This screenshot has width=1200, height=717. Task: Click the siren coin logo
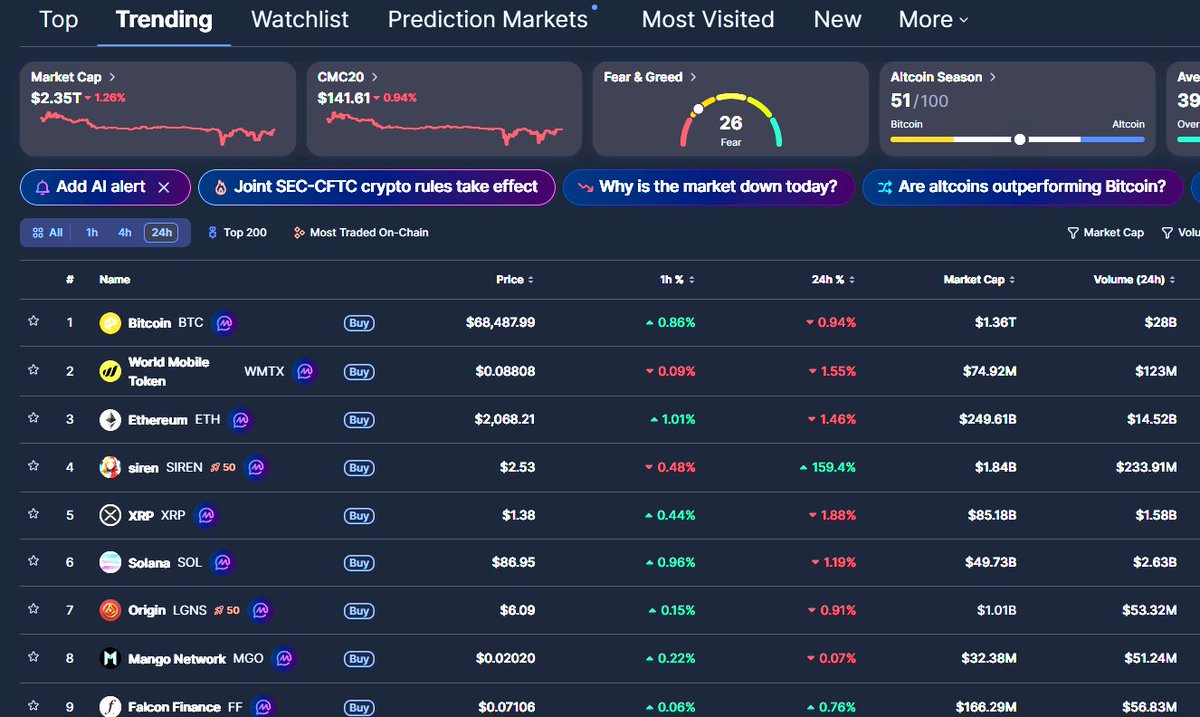110,467
